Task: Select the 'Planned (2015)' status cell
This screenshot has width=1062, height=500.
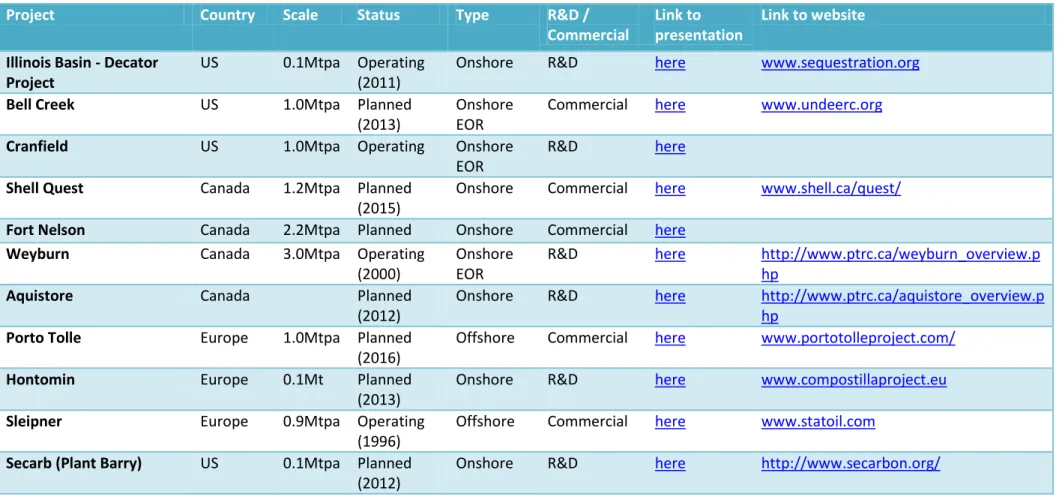Action: 384,199
